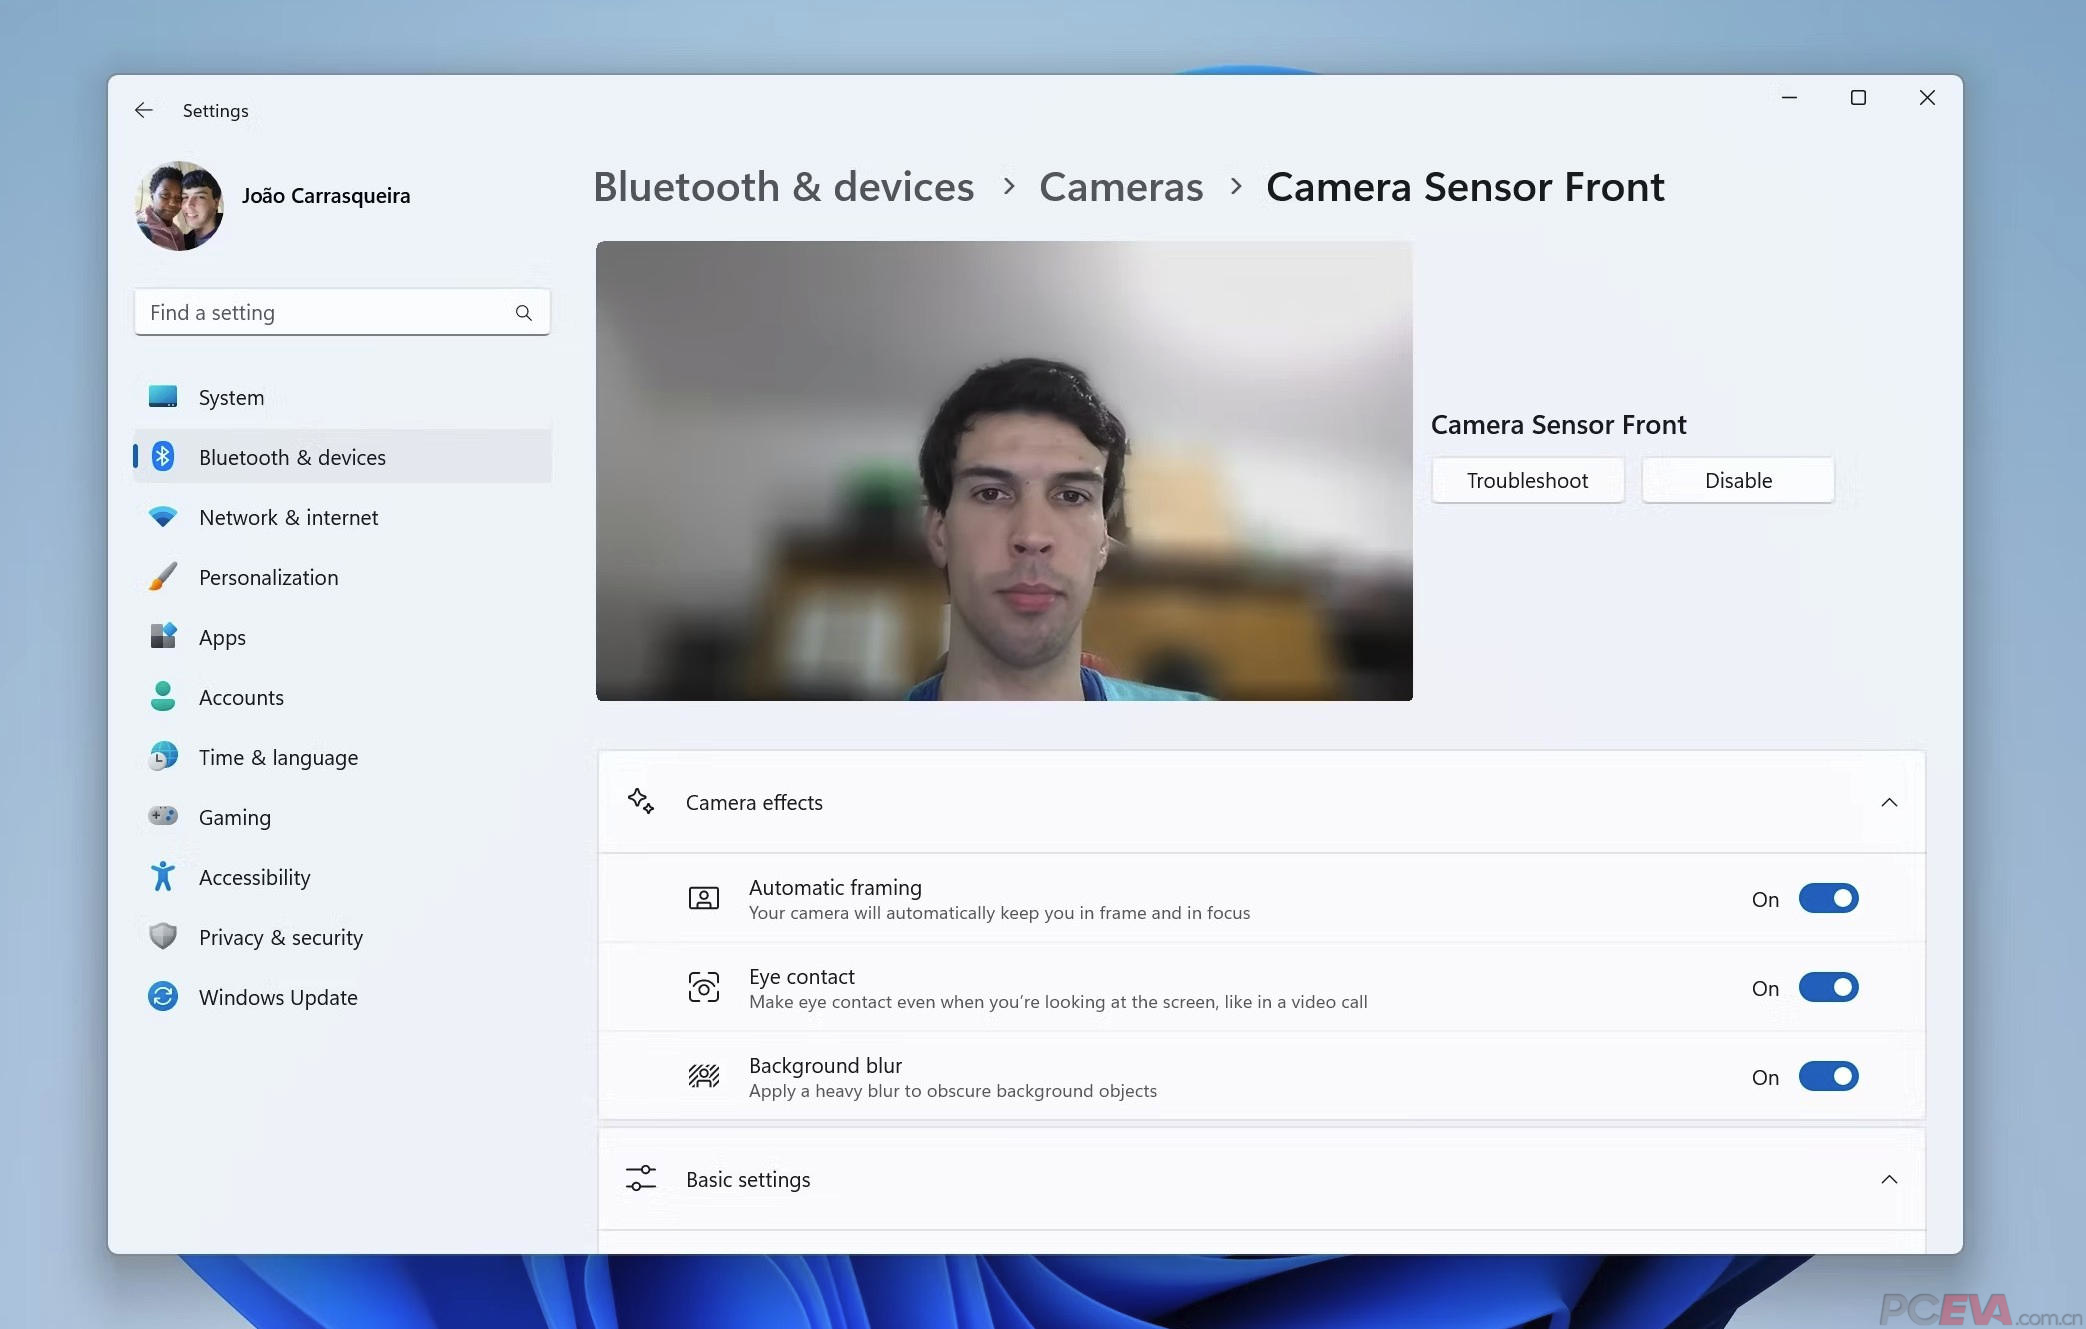Go to Bluetooth & devices breadcrumb

click(x=783, y=187)
